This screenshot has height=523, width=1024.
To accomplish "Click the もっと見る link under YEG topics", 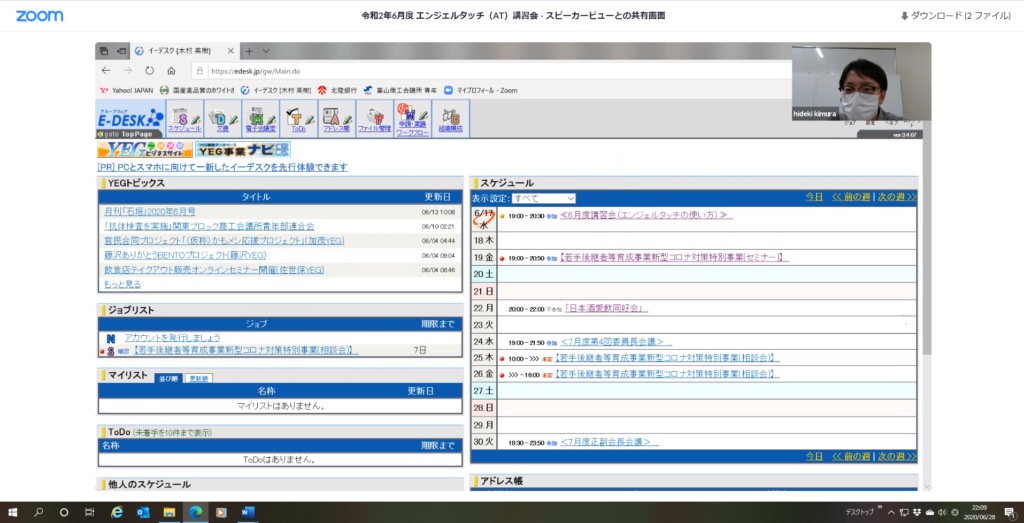I will 122,283.
